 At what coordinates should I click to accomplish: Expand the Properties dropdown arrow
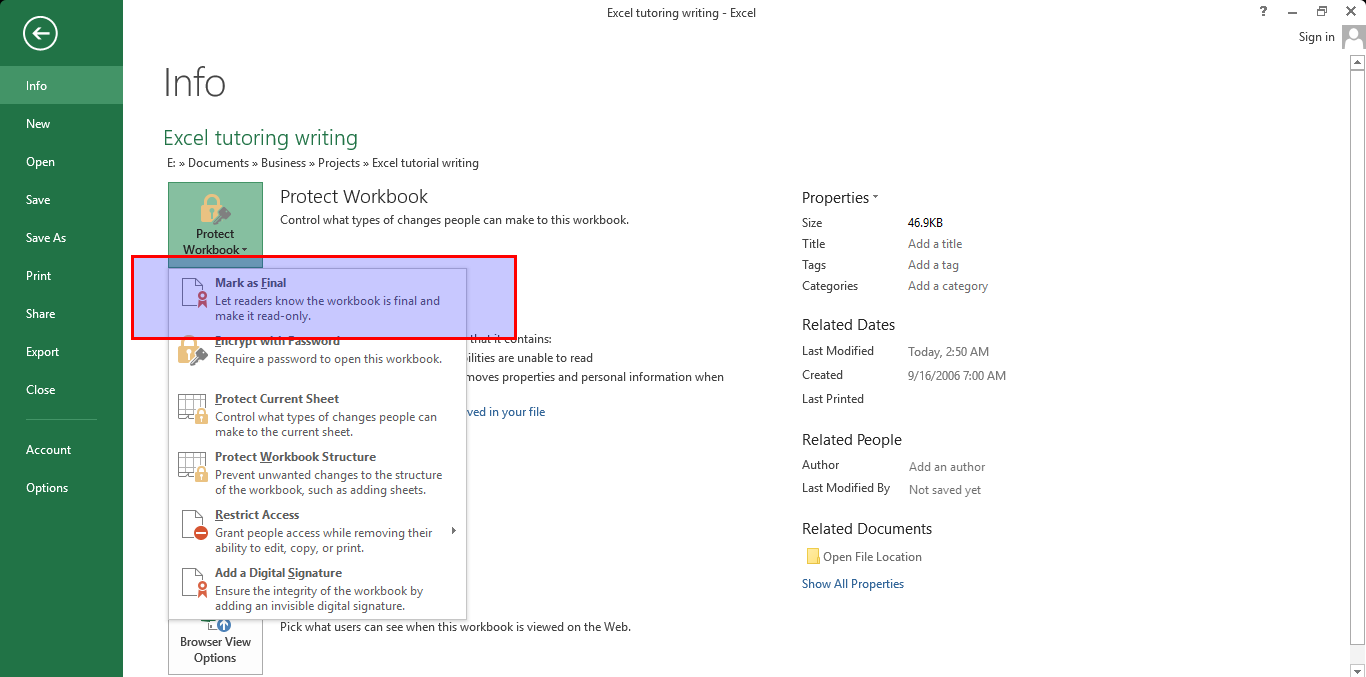click(876, 198)
